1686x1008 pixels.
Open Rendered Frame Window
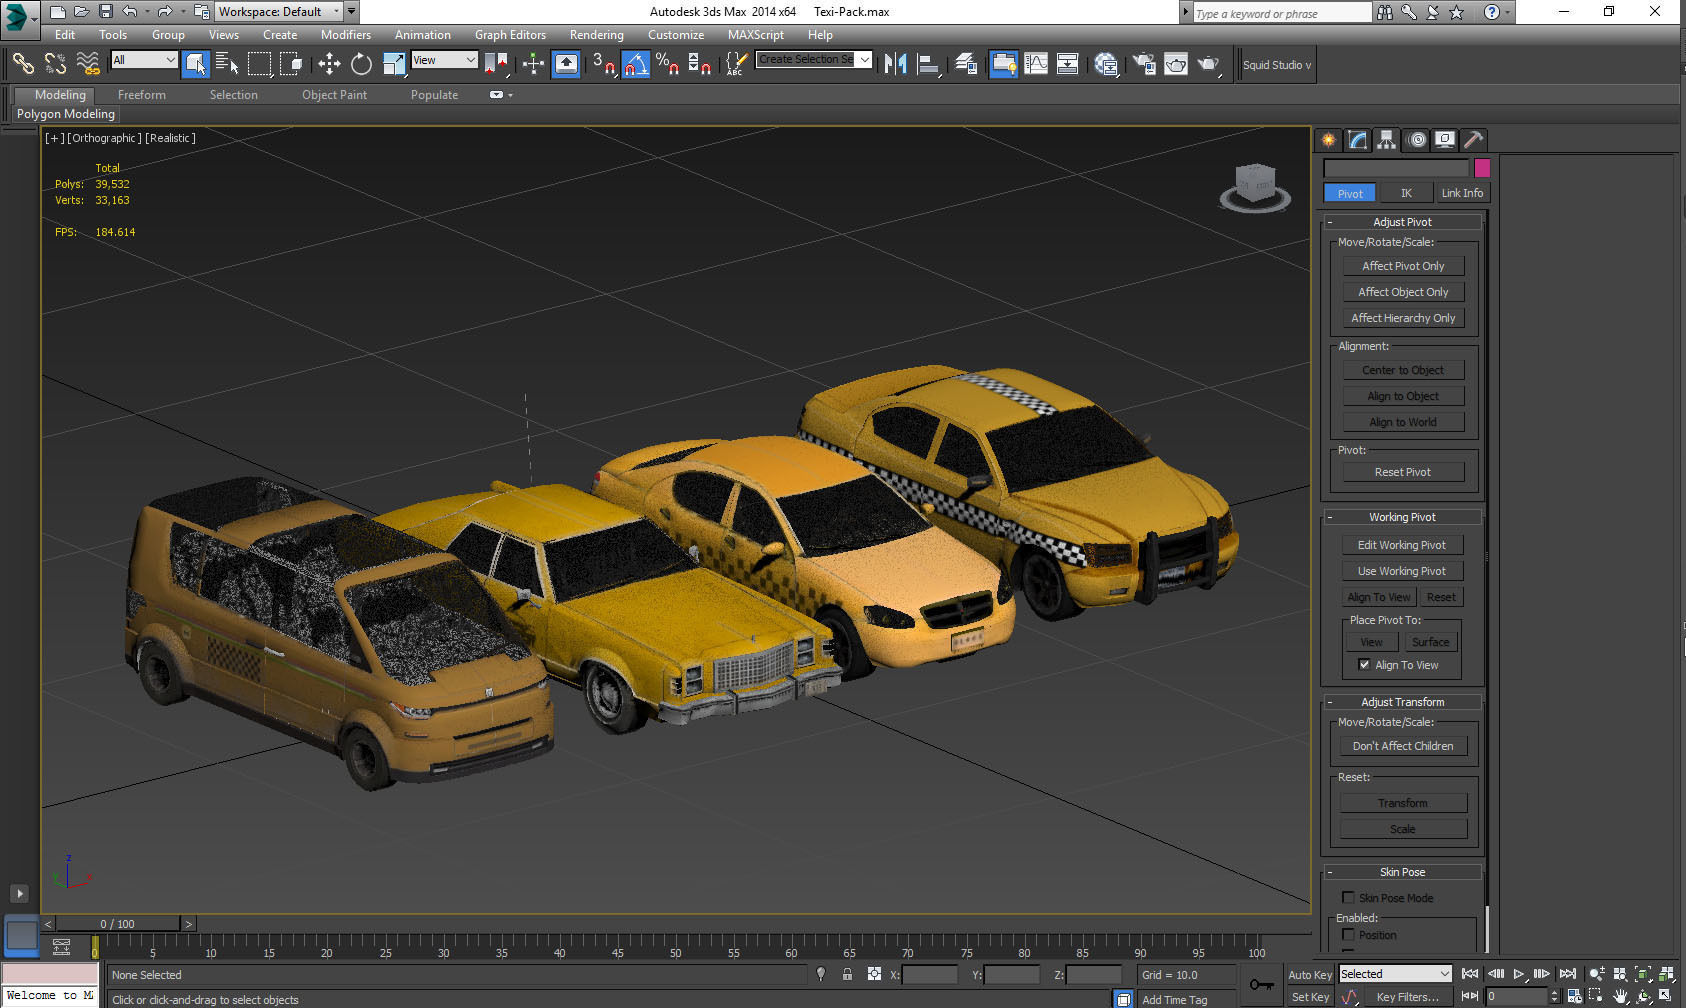point(1176,64)
